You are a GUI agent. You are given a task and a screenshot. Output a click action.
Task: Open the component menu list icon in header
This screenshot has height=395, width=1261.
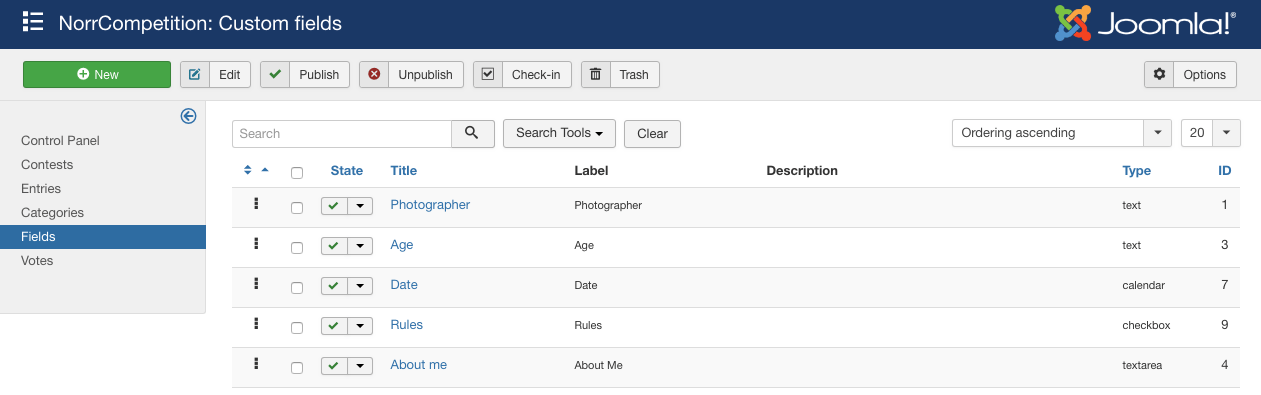[33, 22]
